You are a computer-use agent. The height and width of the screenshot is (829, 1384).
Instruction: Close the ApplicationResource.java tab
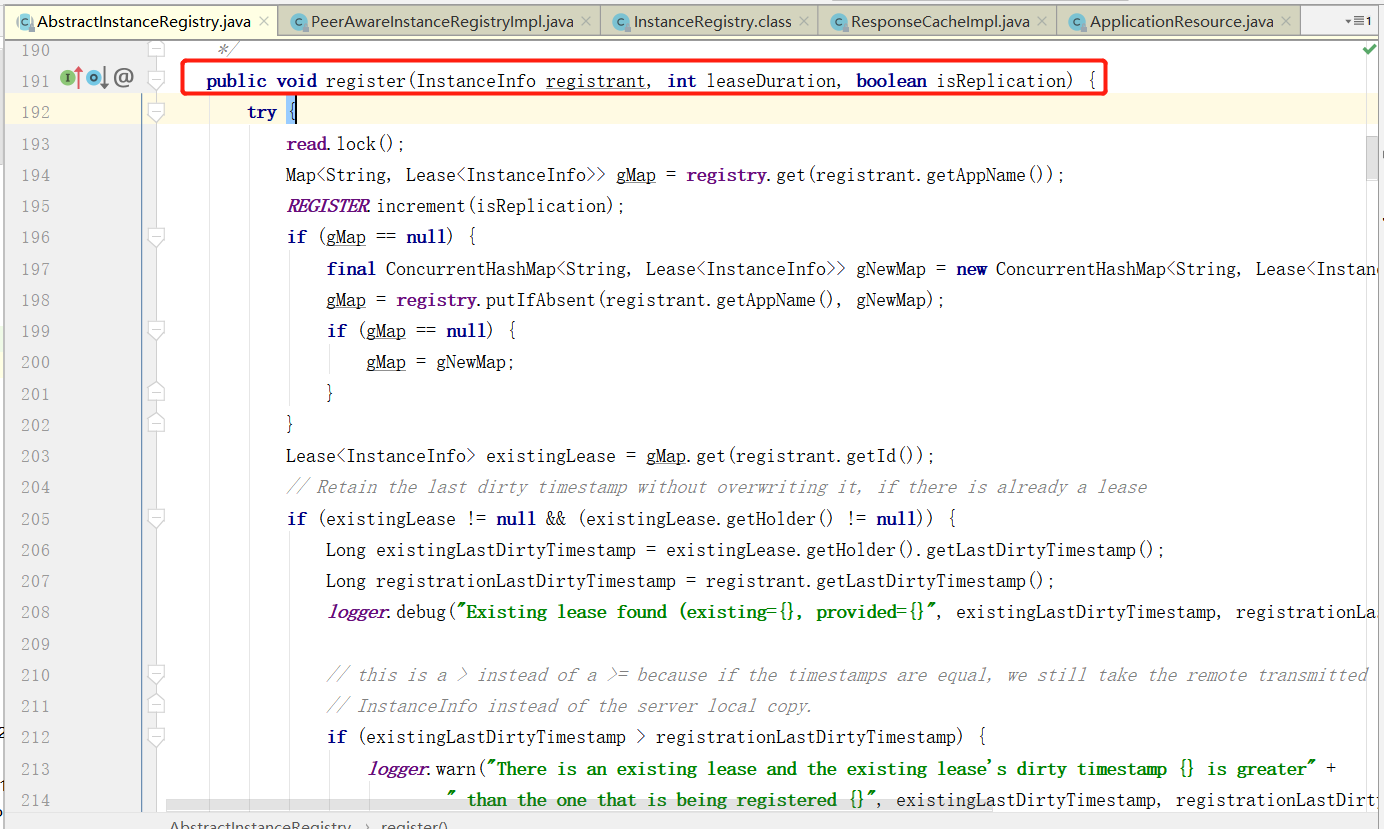pyautogui.click(x=1287, y=21)
